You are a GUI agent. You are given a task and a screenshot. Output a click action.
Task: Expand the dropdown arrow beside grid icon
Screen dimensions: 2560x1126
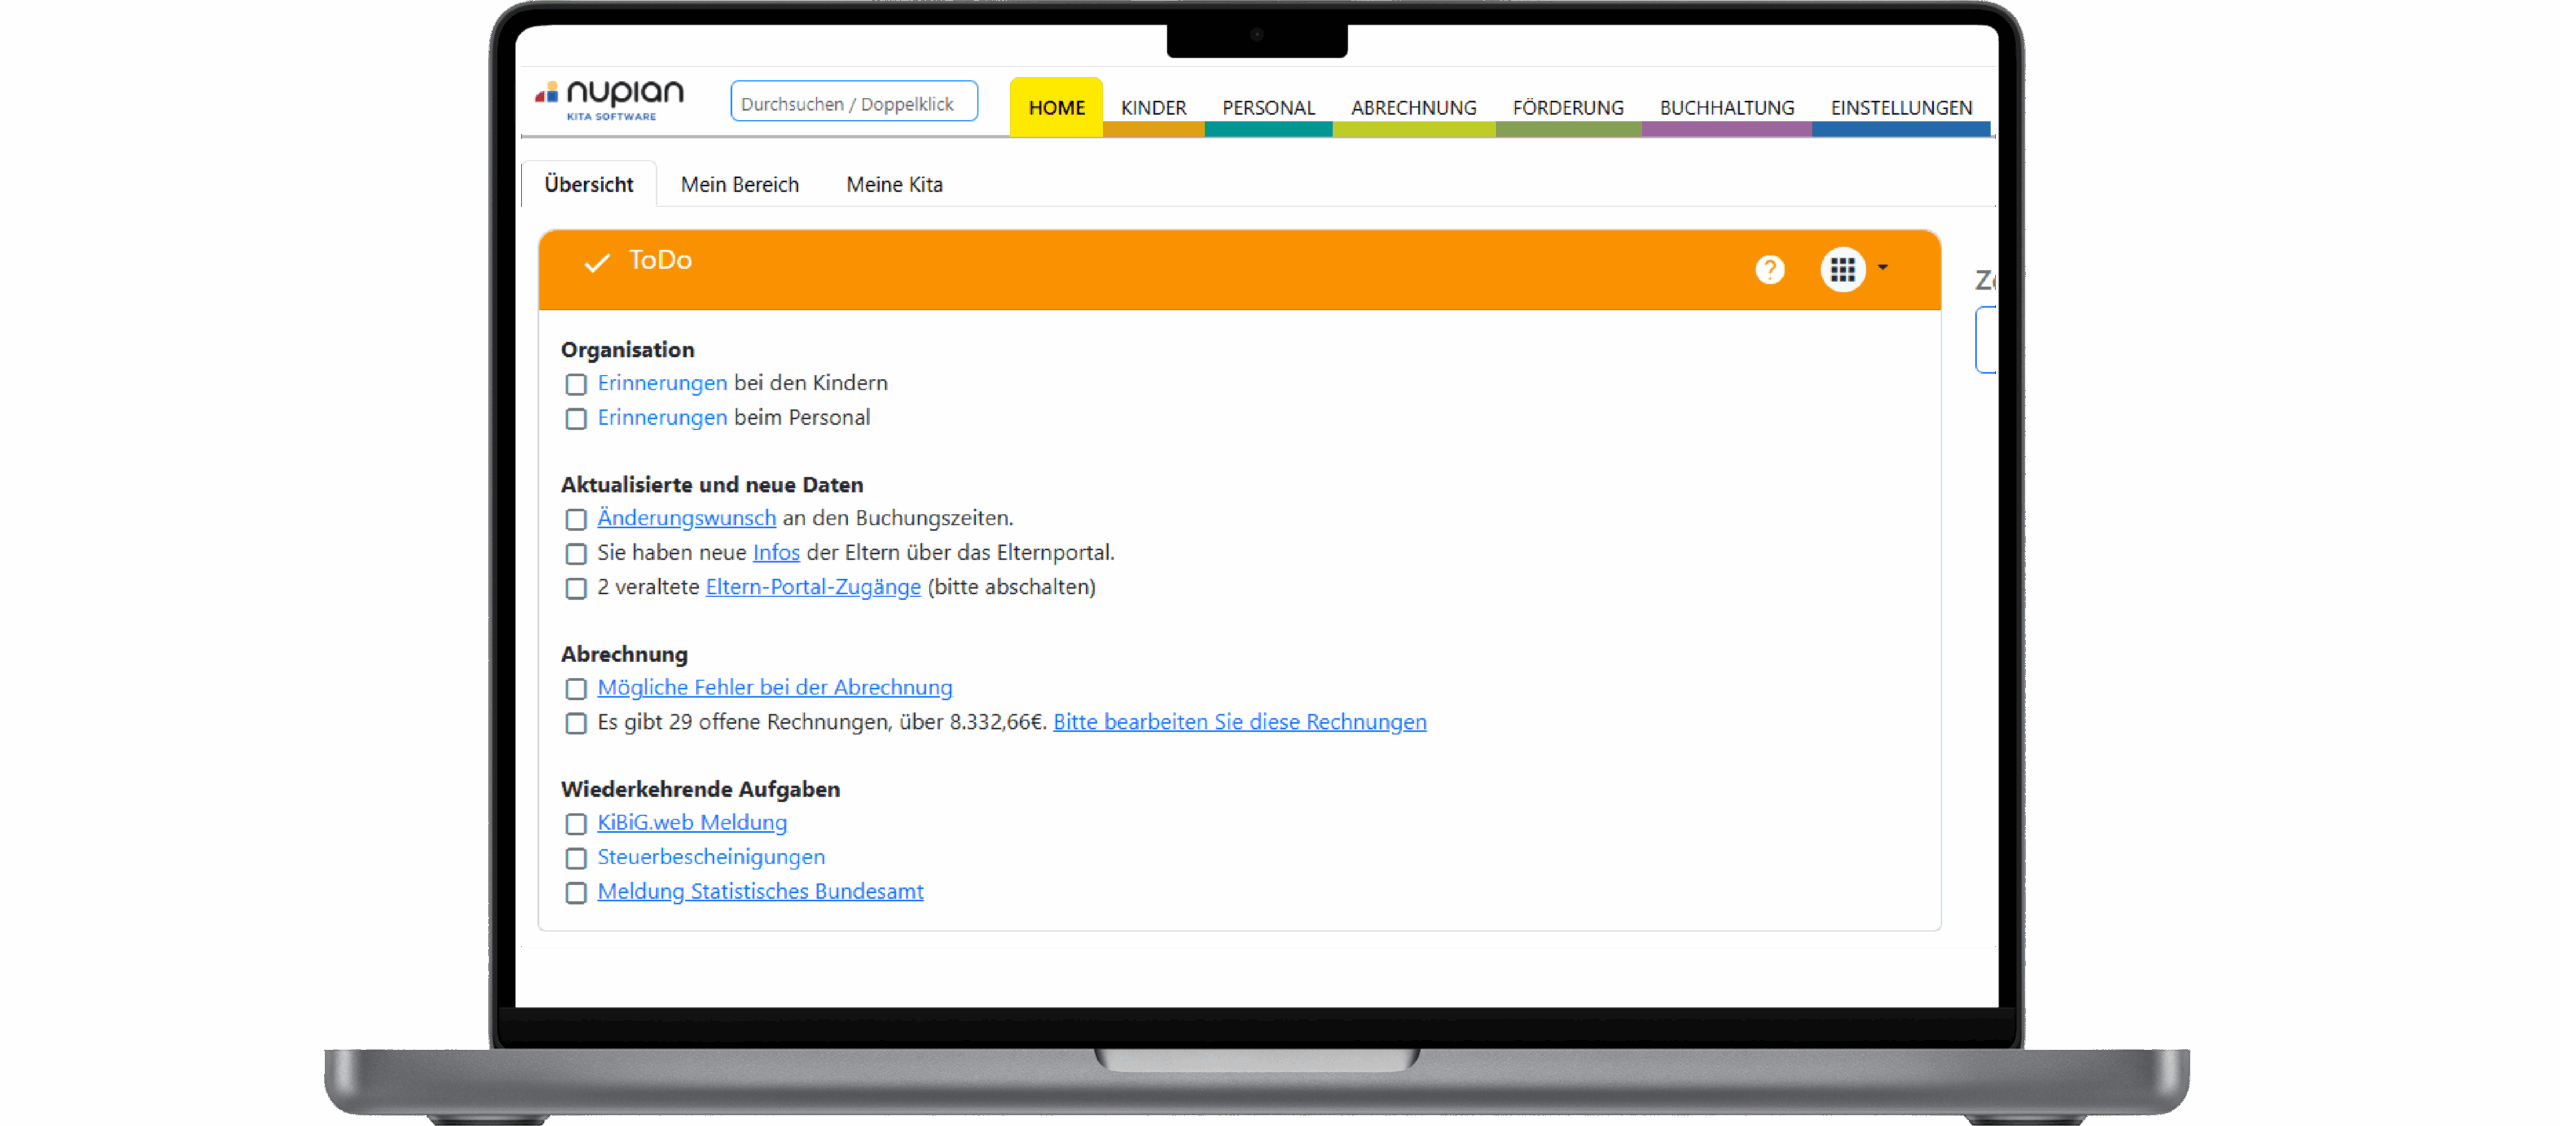click(x=1883, y=268)
